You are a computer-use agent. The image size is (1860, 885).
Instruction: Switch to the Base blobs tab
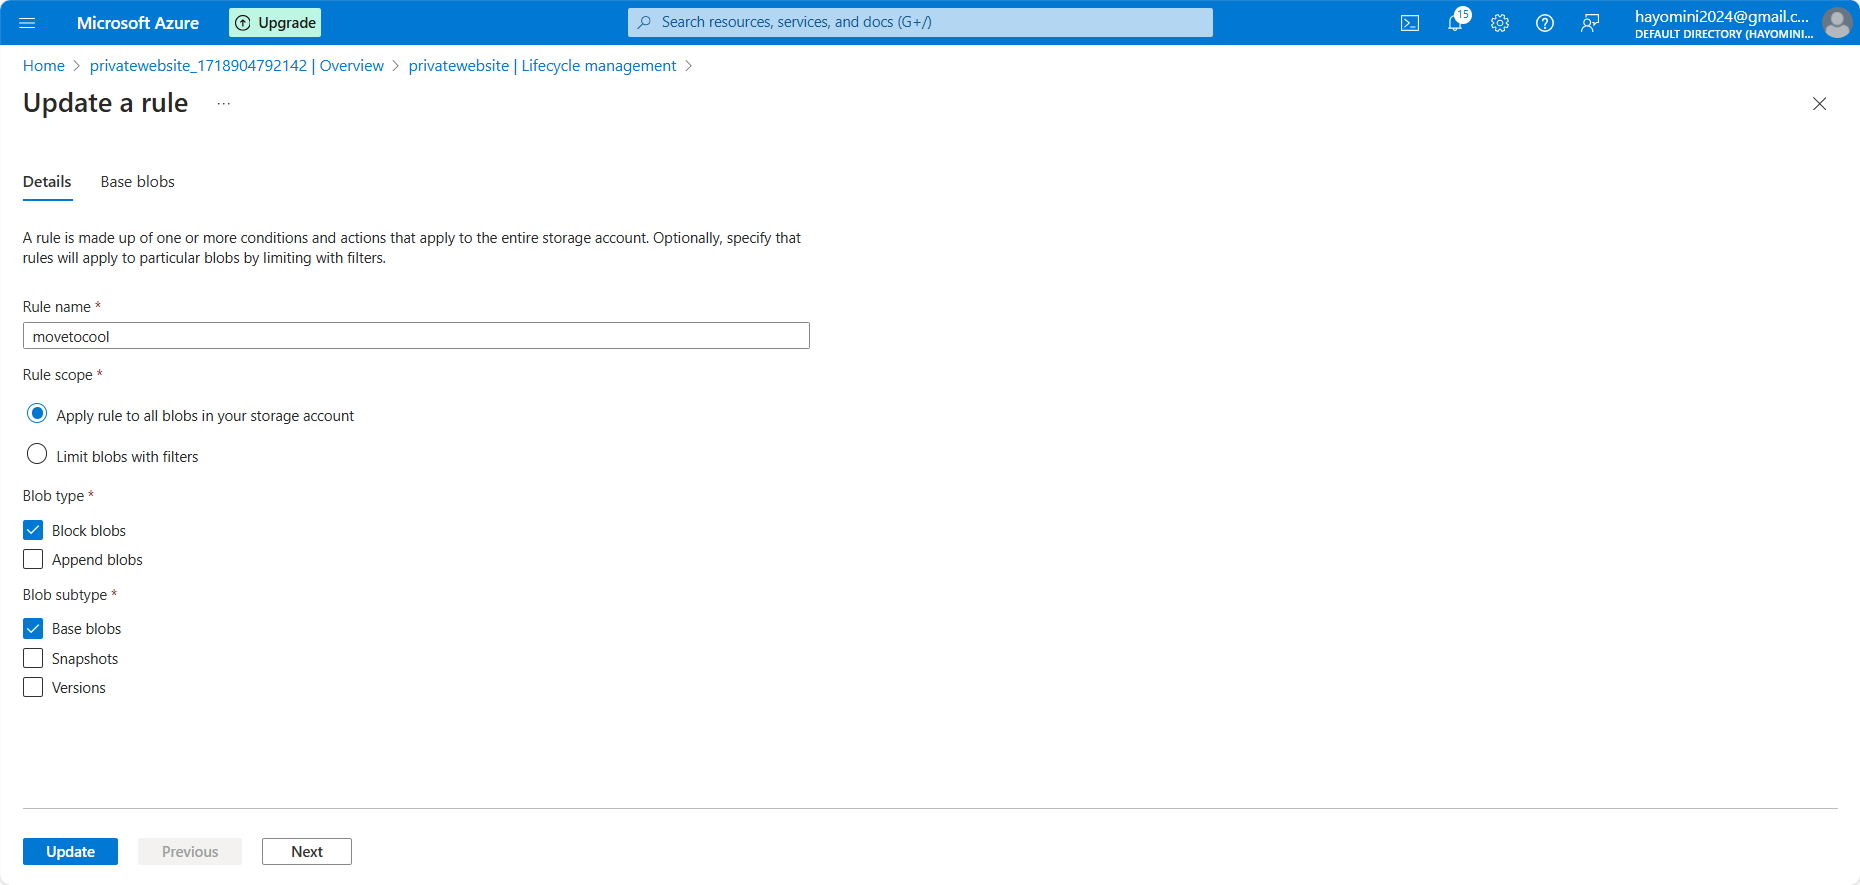pos(138,182)
